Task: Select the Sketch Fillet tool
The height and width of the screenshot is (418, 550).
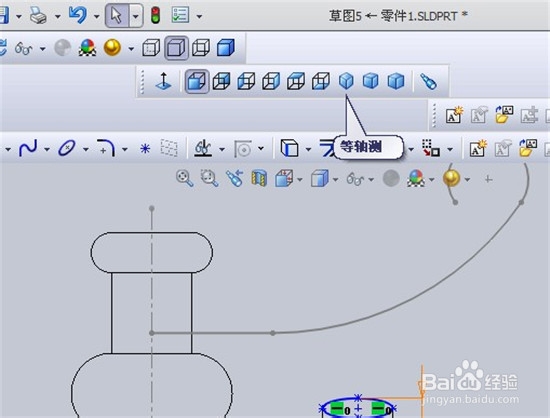Action: click(106, 148)
